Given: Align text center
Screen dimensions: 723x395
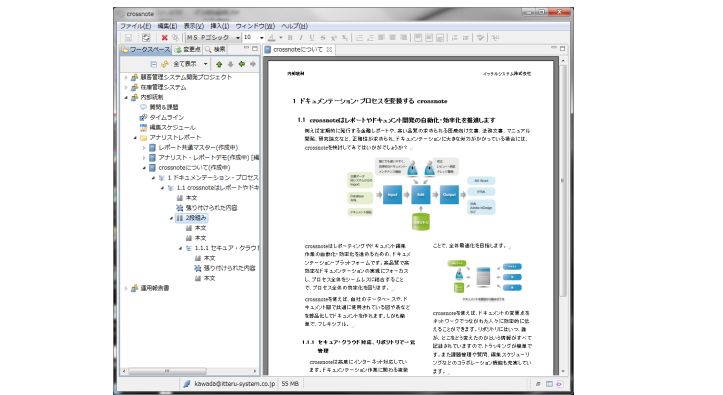Looking at the screenshot, I should click(x=392, y=38).
